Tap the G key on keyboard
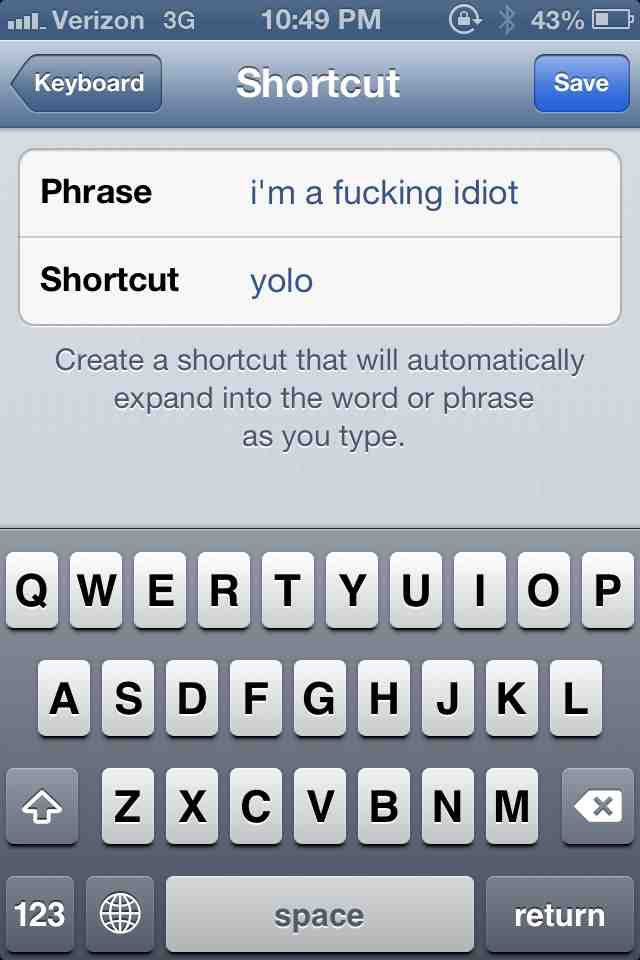The width and height of the screenshot is (640, 960). [x=320, y=698]
